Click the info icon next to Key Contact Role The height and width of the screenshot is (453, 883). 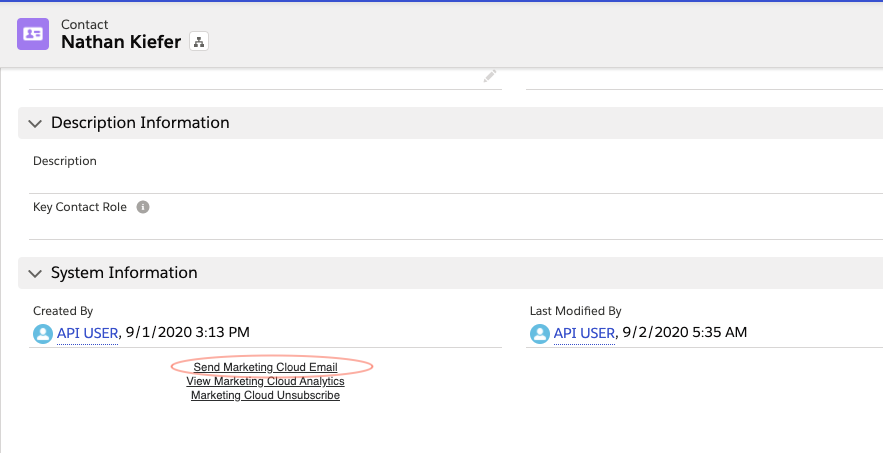click(143, 207)
